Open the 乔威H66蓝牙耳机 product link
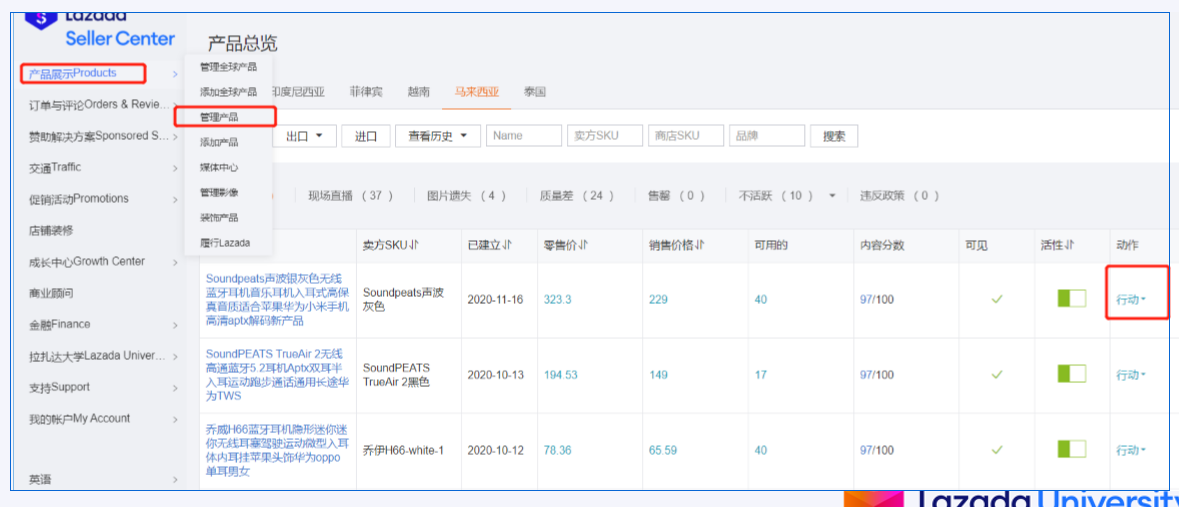This screenshot has height=507, width=1179. coord(276,450)
